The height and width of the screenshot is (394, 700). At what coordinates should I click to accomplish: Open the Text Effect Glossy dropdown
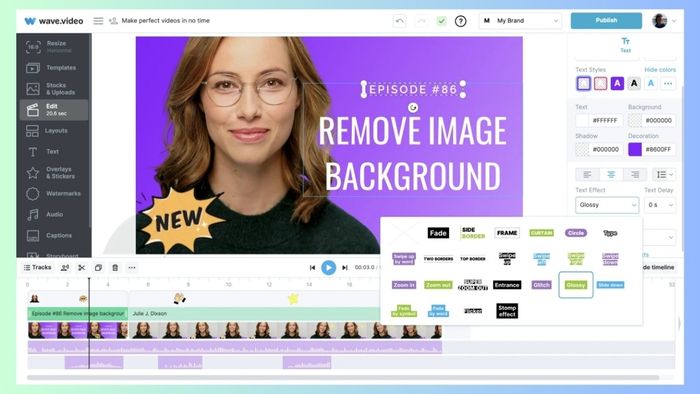pos(607,205)
